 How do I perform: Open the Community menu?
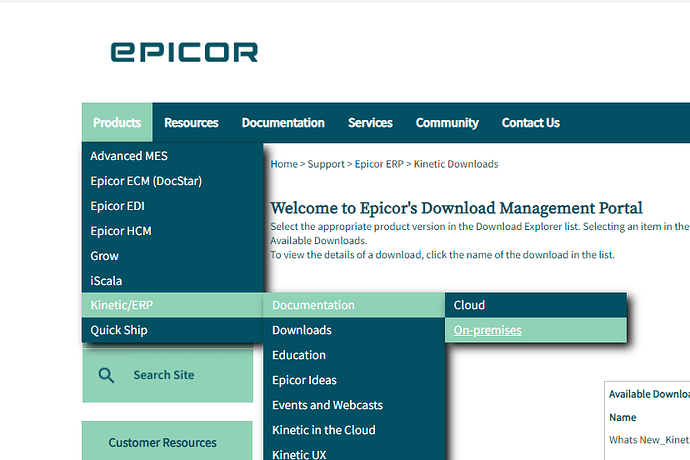click(x=447, y=122)
